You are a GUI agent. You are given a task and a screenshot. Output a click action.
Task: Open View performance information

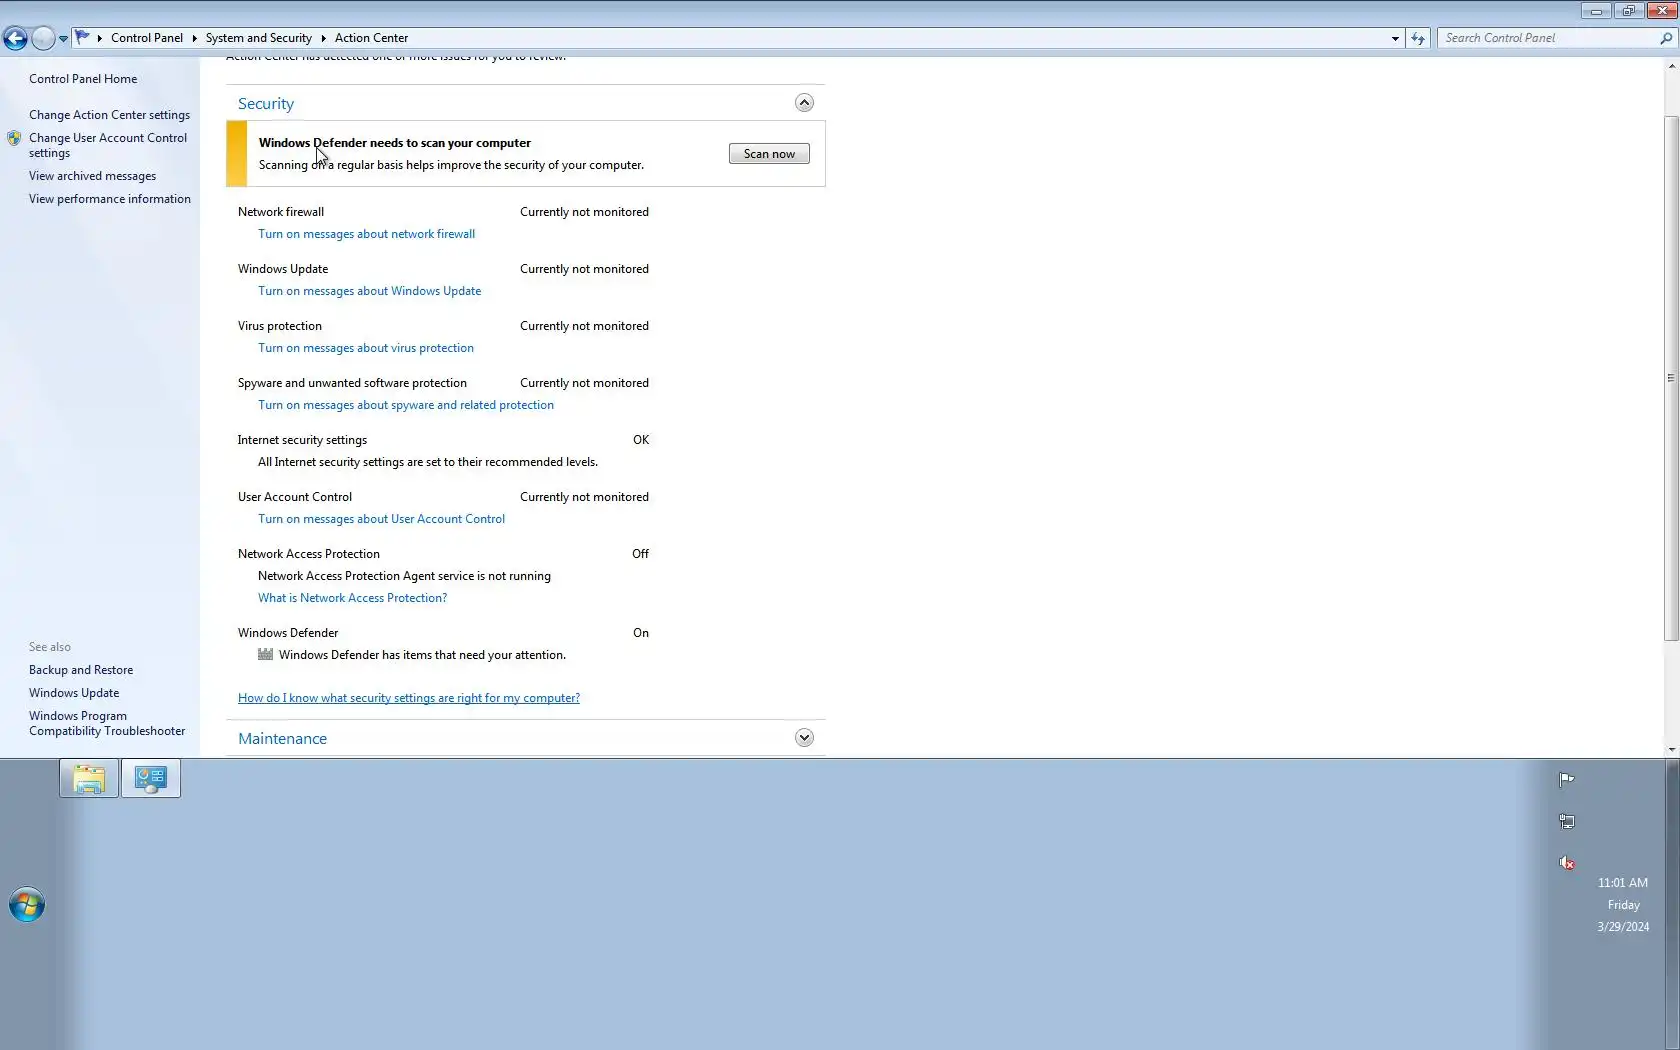coord(110,199)
